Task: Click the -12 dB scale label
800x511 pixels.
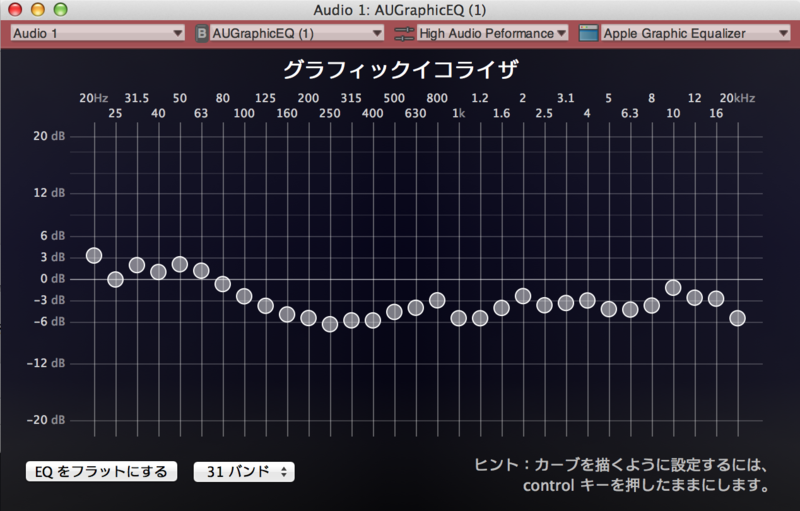Action: 46,363
